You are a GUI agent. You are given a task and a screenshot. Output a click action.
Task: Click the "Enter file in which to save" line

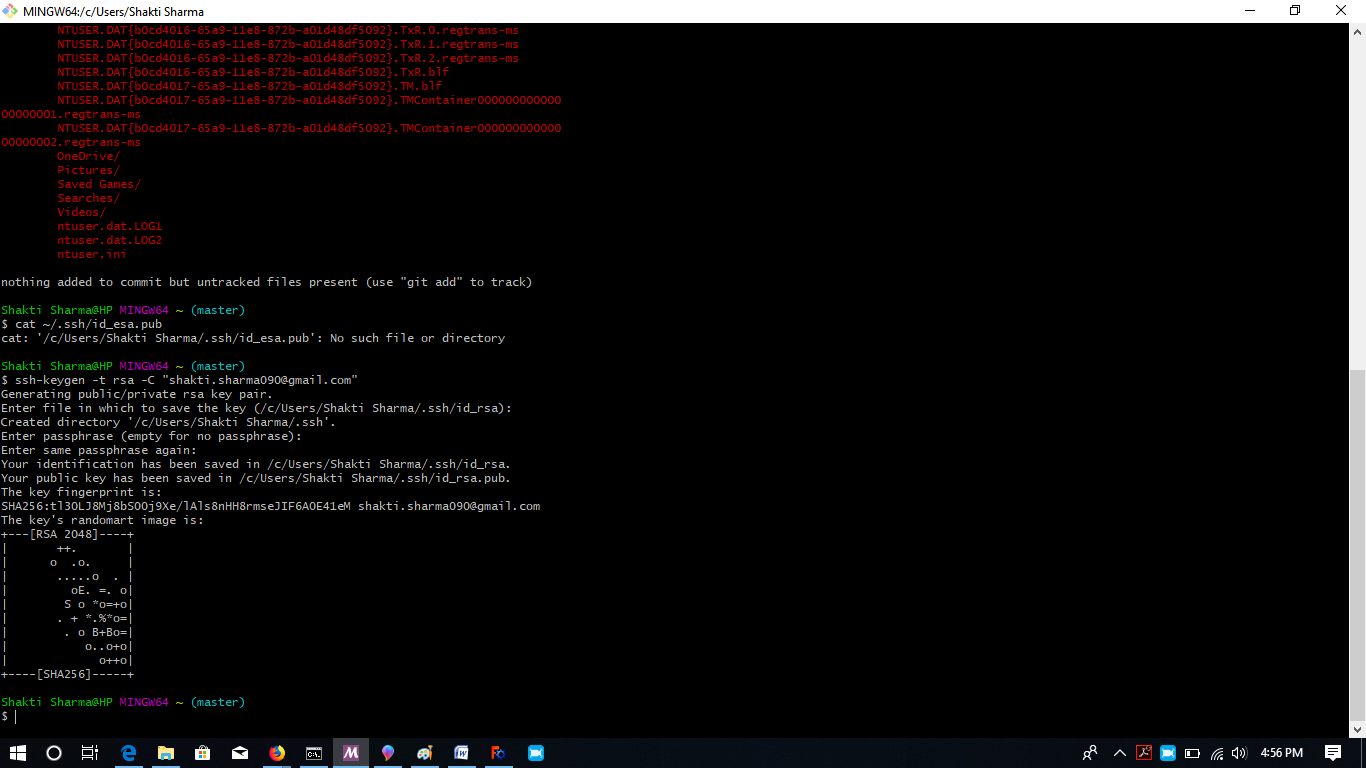point(257,408)
